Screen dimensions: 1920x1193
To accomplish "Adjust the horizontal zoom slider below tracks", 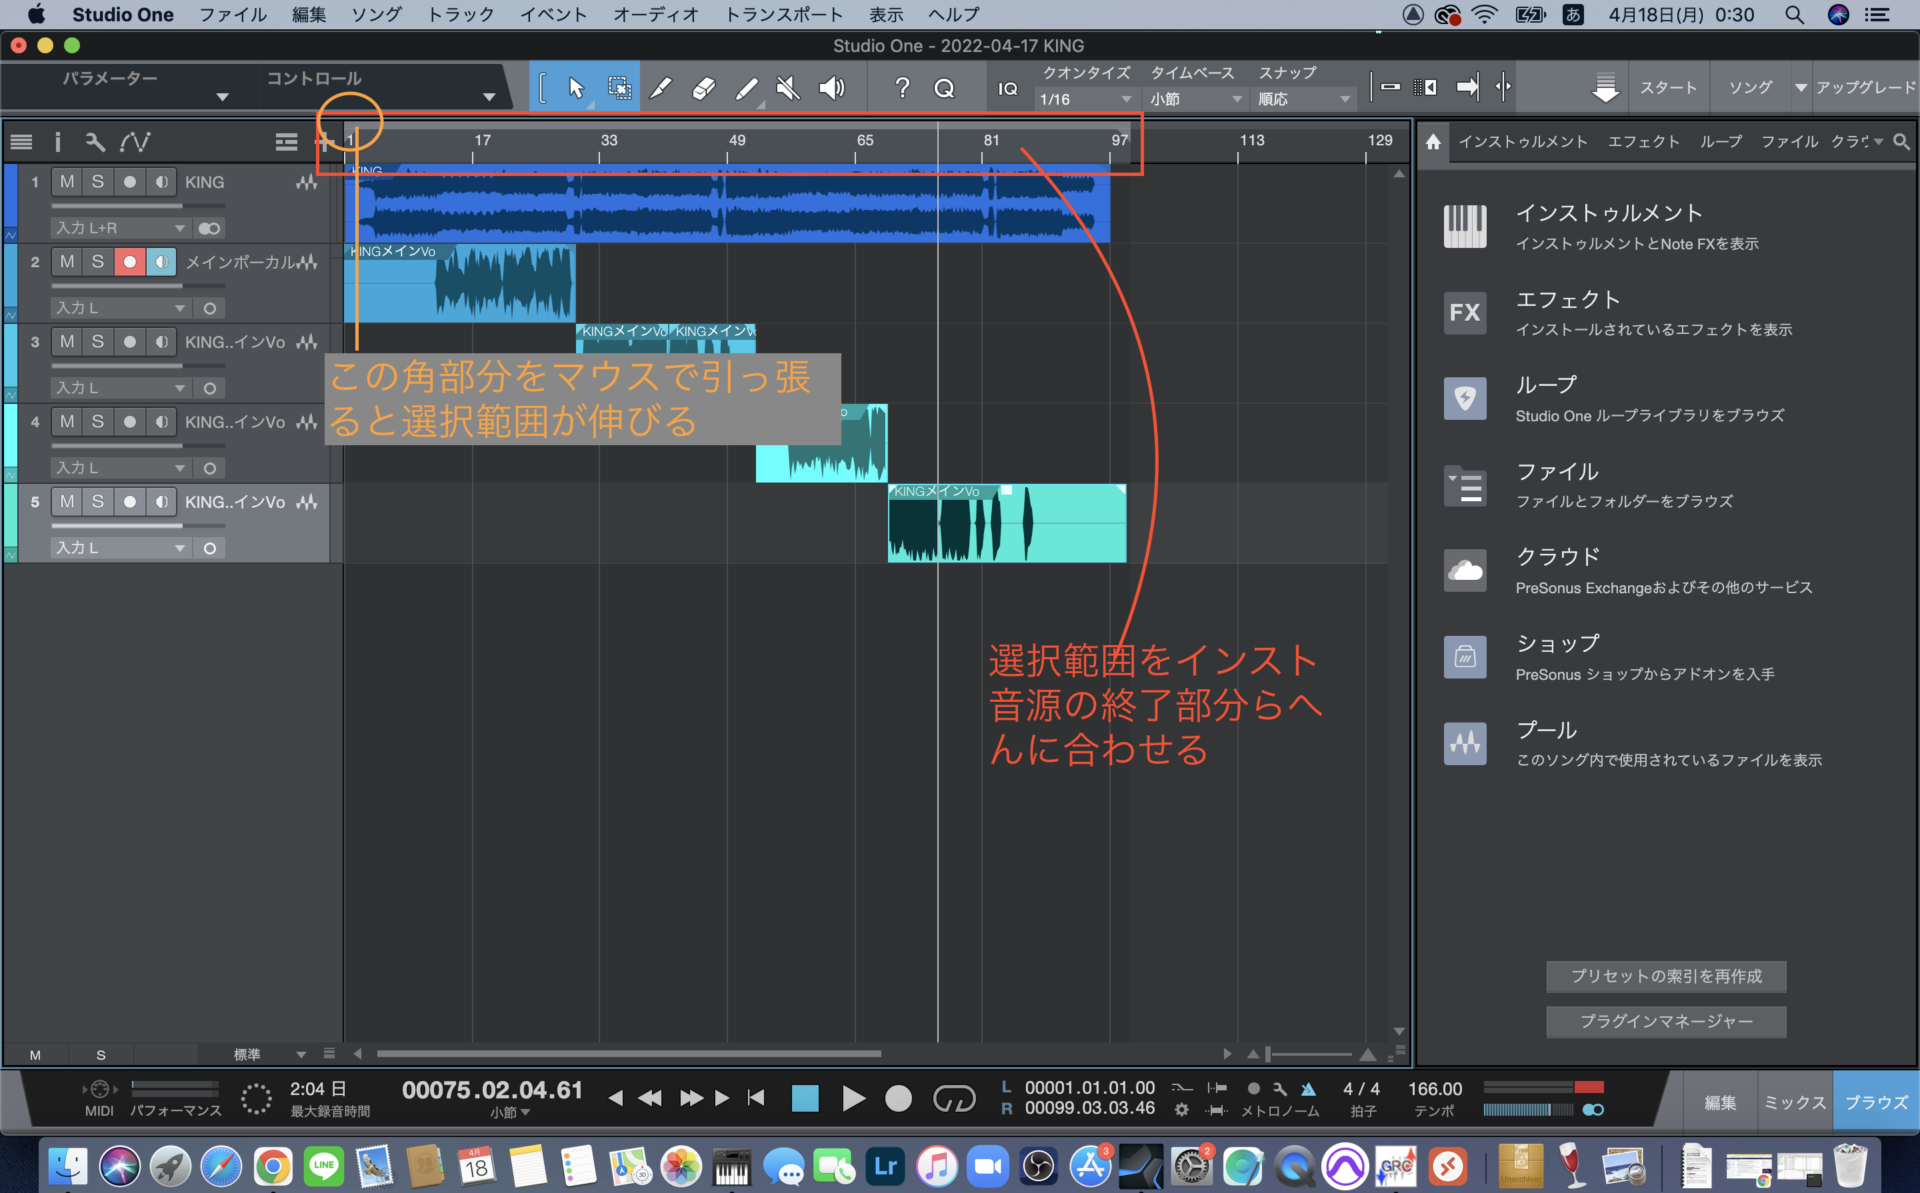I will click(1309, 1054).
